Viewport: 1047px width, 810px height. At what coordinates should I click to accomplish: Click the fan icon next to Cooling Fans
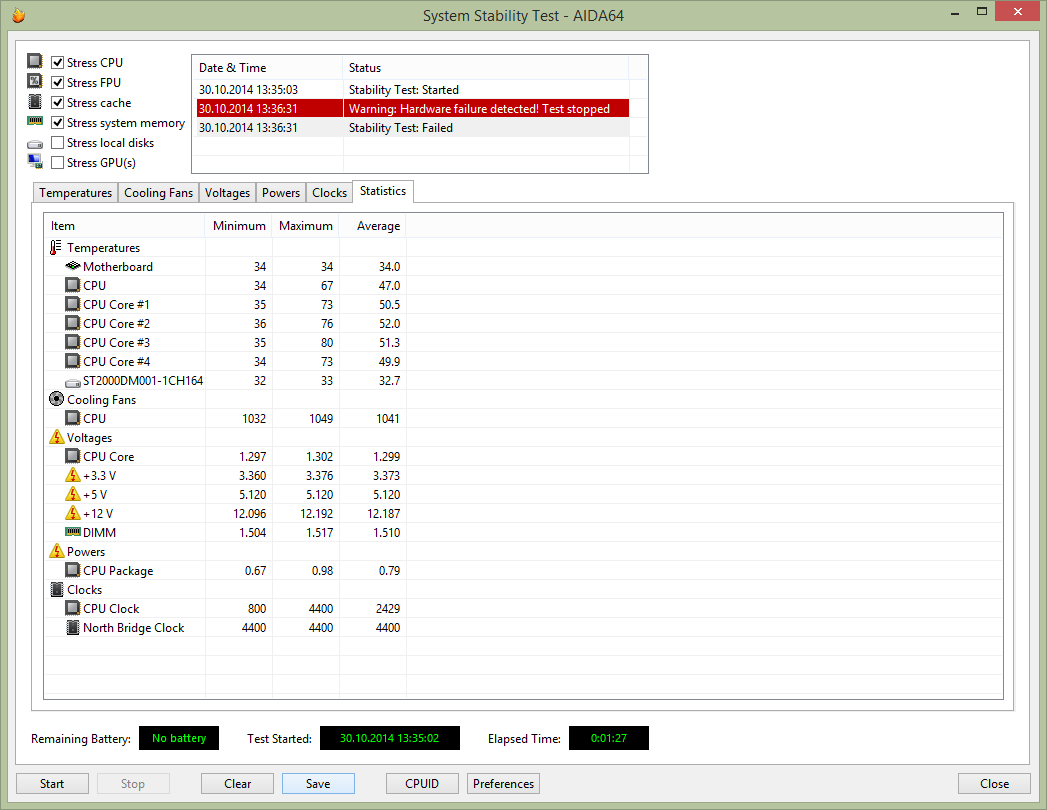[x=57, y=399]
